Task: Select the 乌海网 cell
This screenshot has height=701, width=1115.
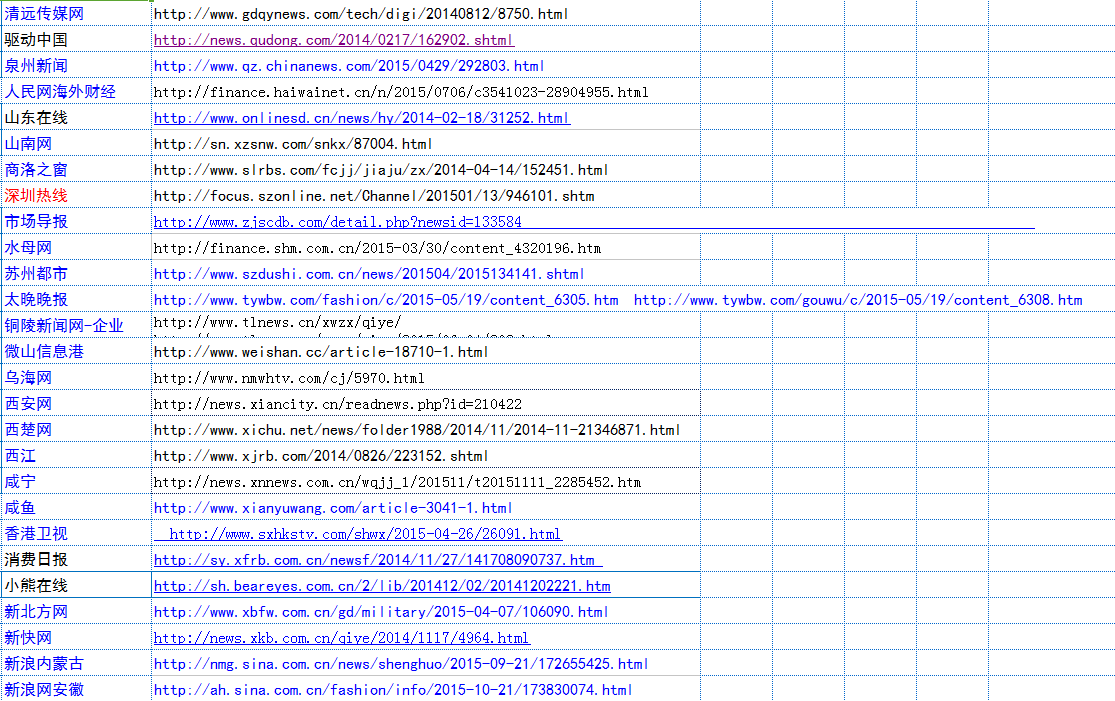Action: 76,378
